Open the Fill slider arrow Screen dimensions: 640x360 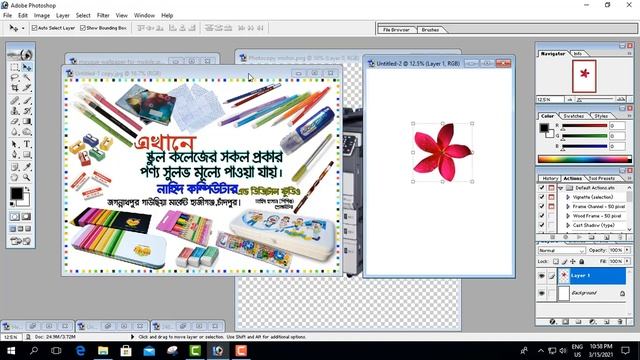point(627,261)
